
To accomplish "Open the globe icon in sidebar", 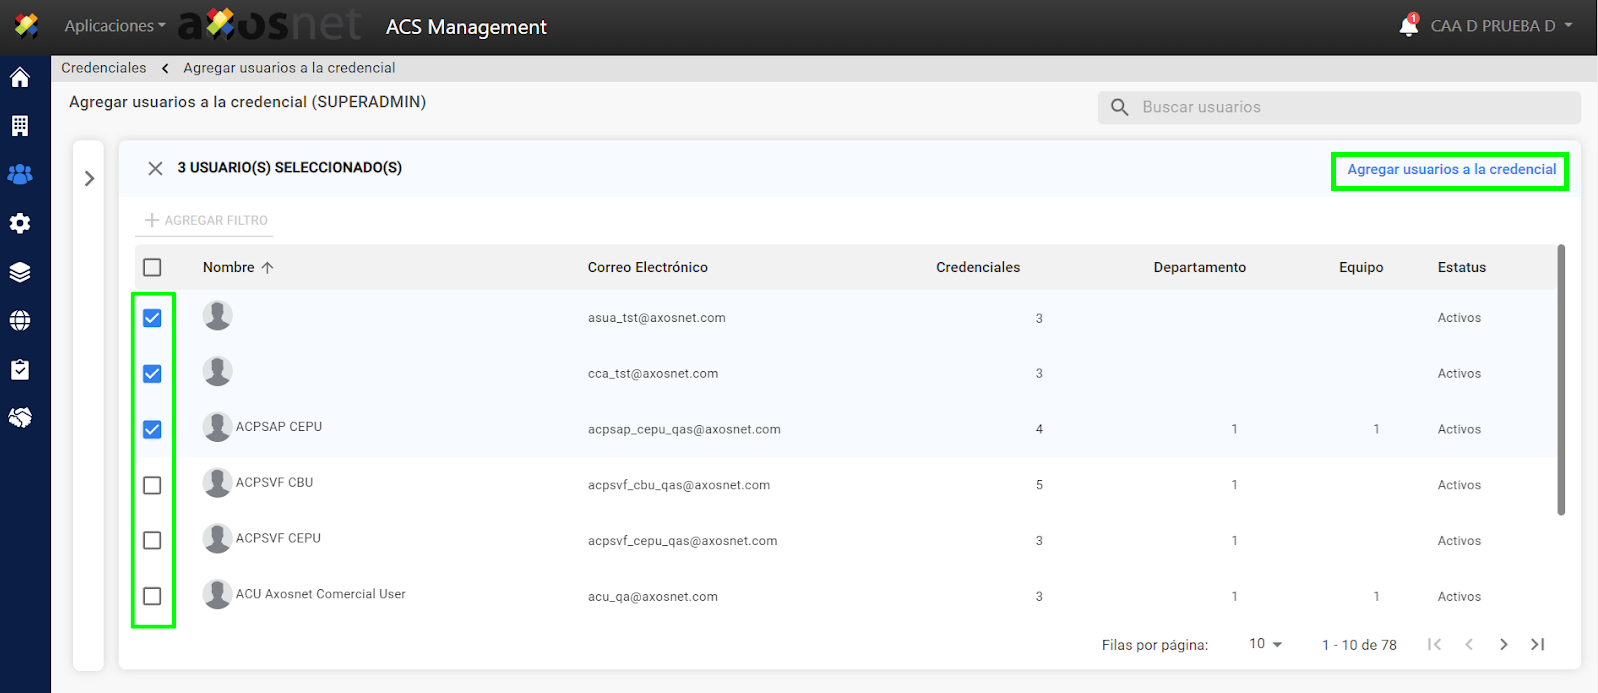I will [x=20, y=321].
